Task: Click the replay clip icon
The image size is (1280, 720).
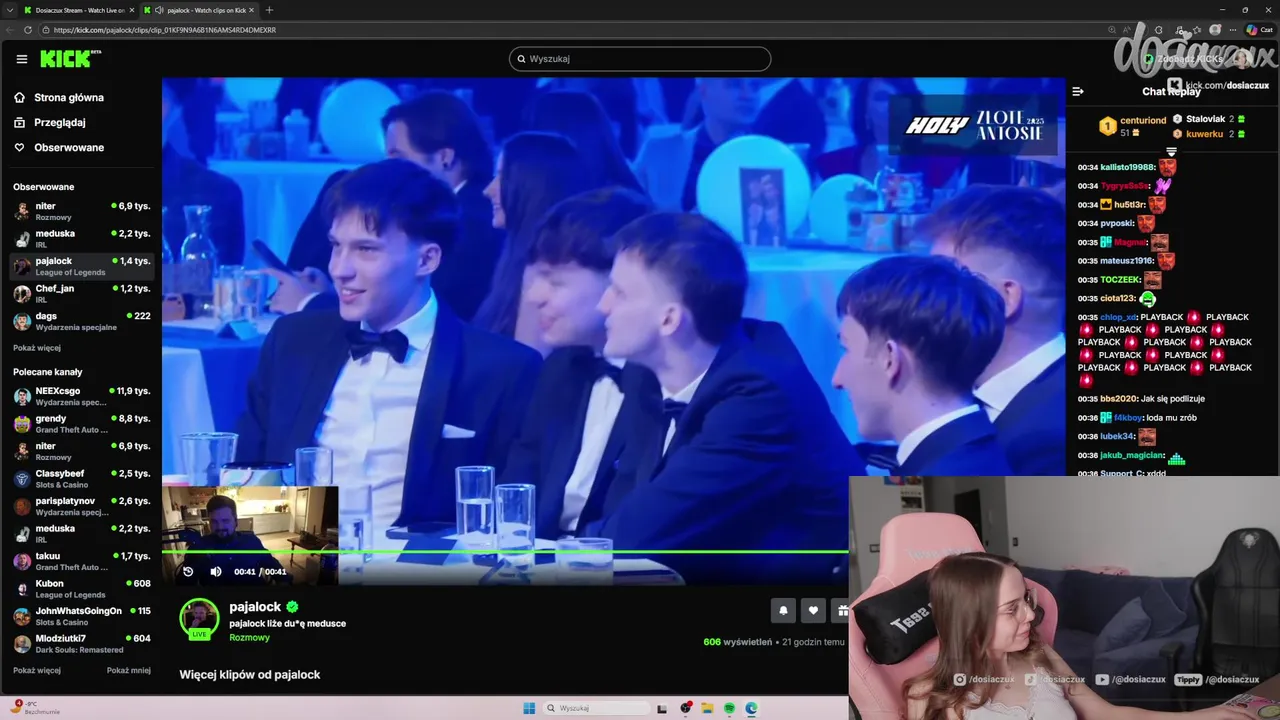Action: click(188, 571)
